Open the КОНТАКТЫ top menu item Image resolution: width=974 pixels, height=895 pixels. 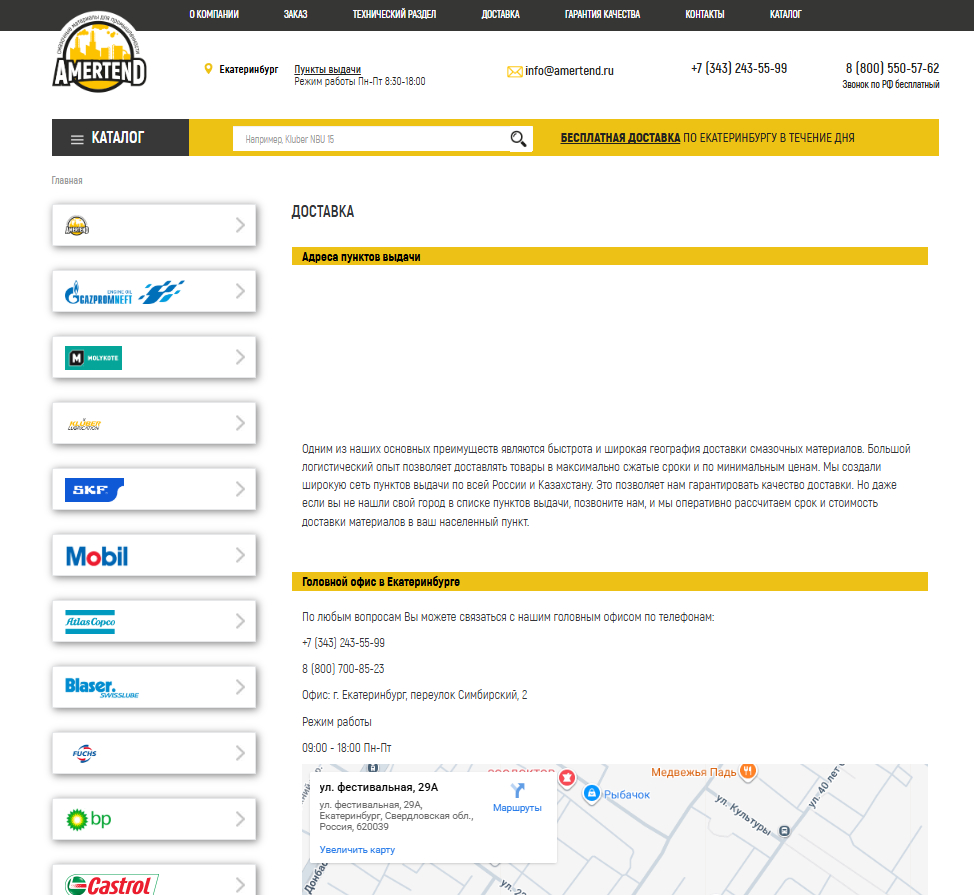(705, 15)
